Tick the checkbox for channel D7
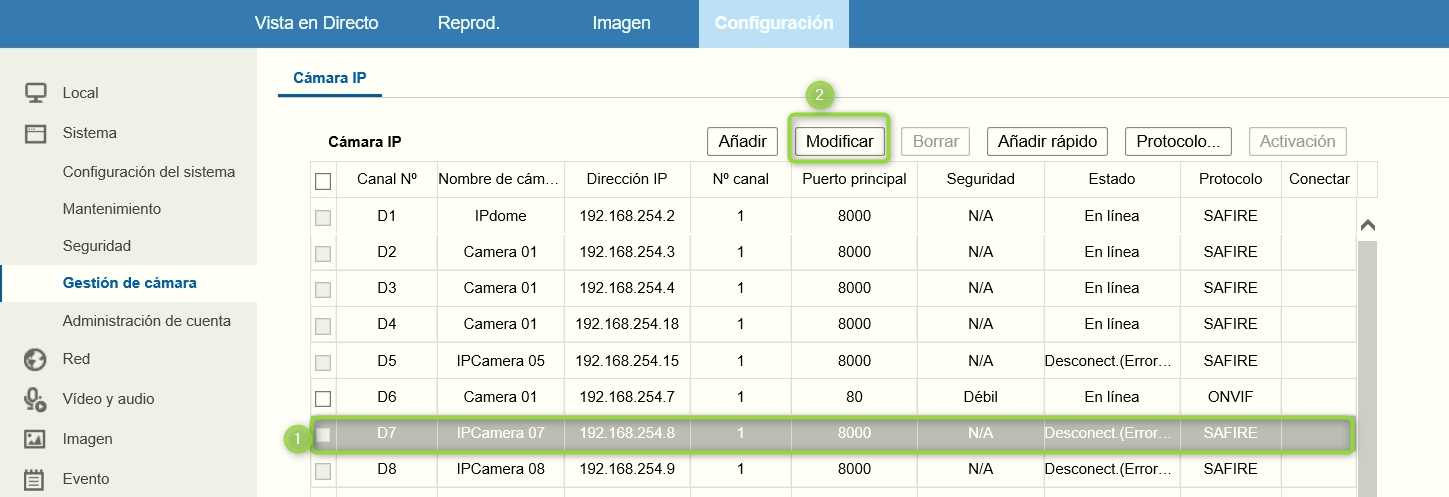 [323, 434]
